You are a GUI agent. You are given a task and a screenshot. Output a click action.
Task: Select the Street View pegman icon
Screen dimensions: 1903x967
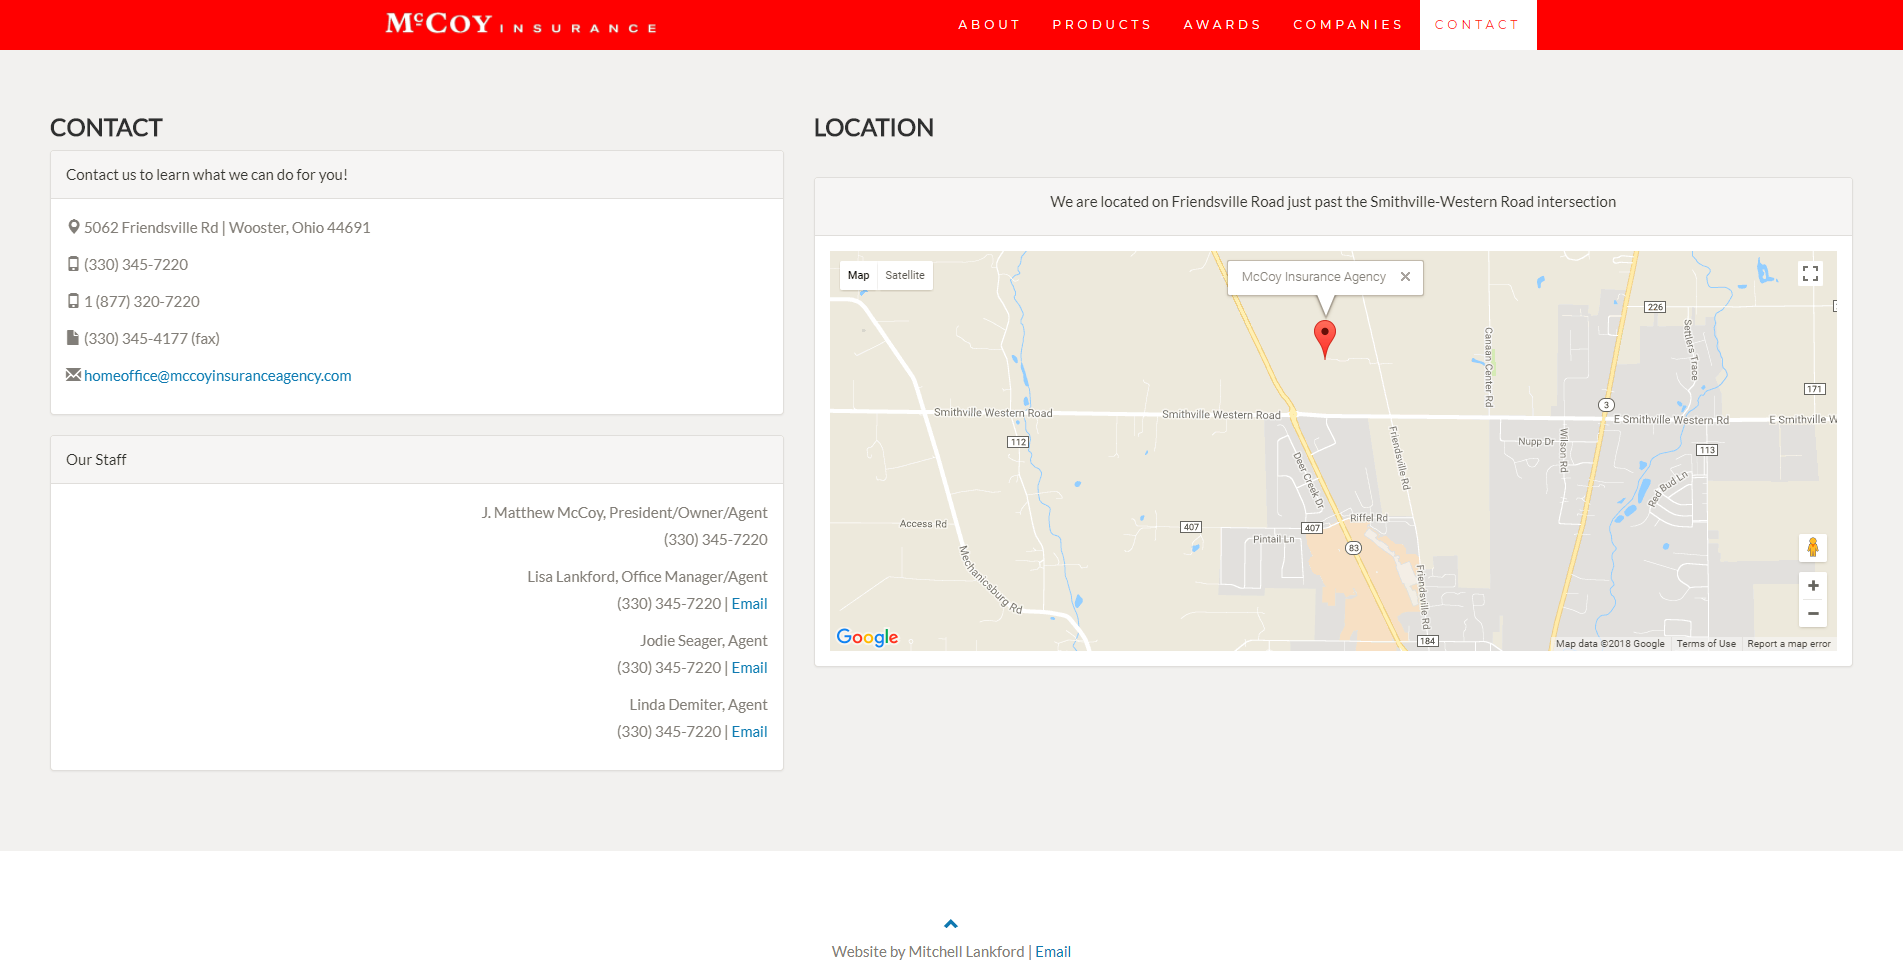coord(1812,547)
